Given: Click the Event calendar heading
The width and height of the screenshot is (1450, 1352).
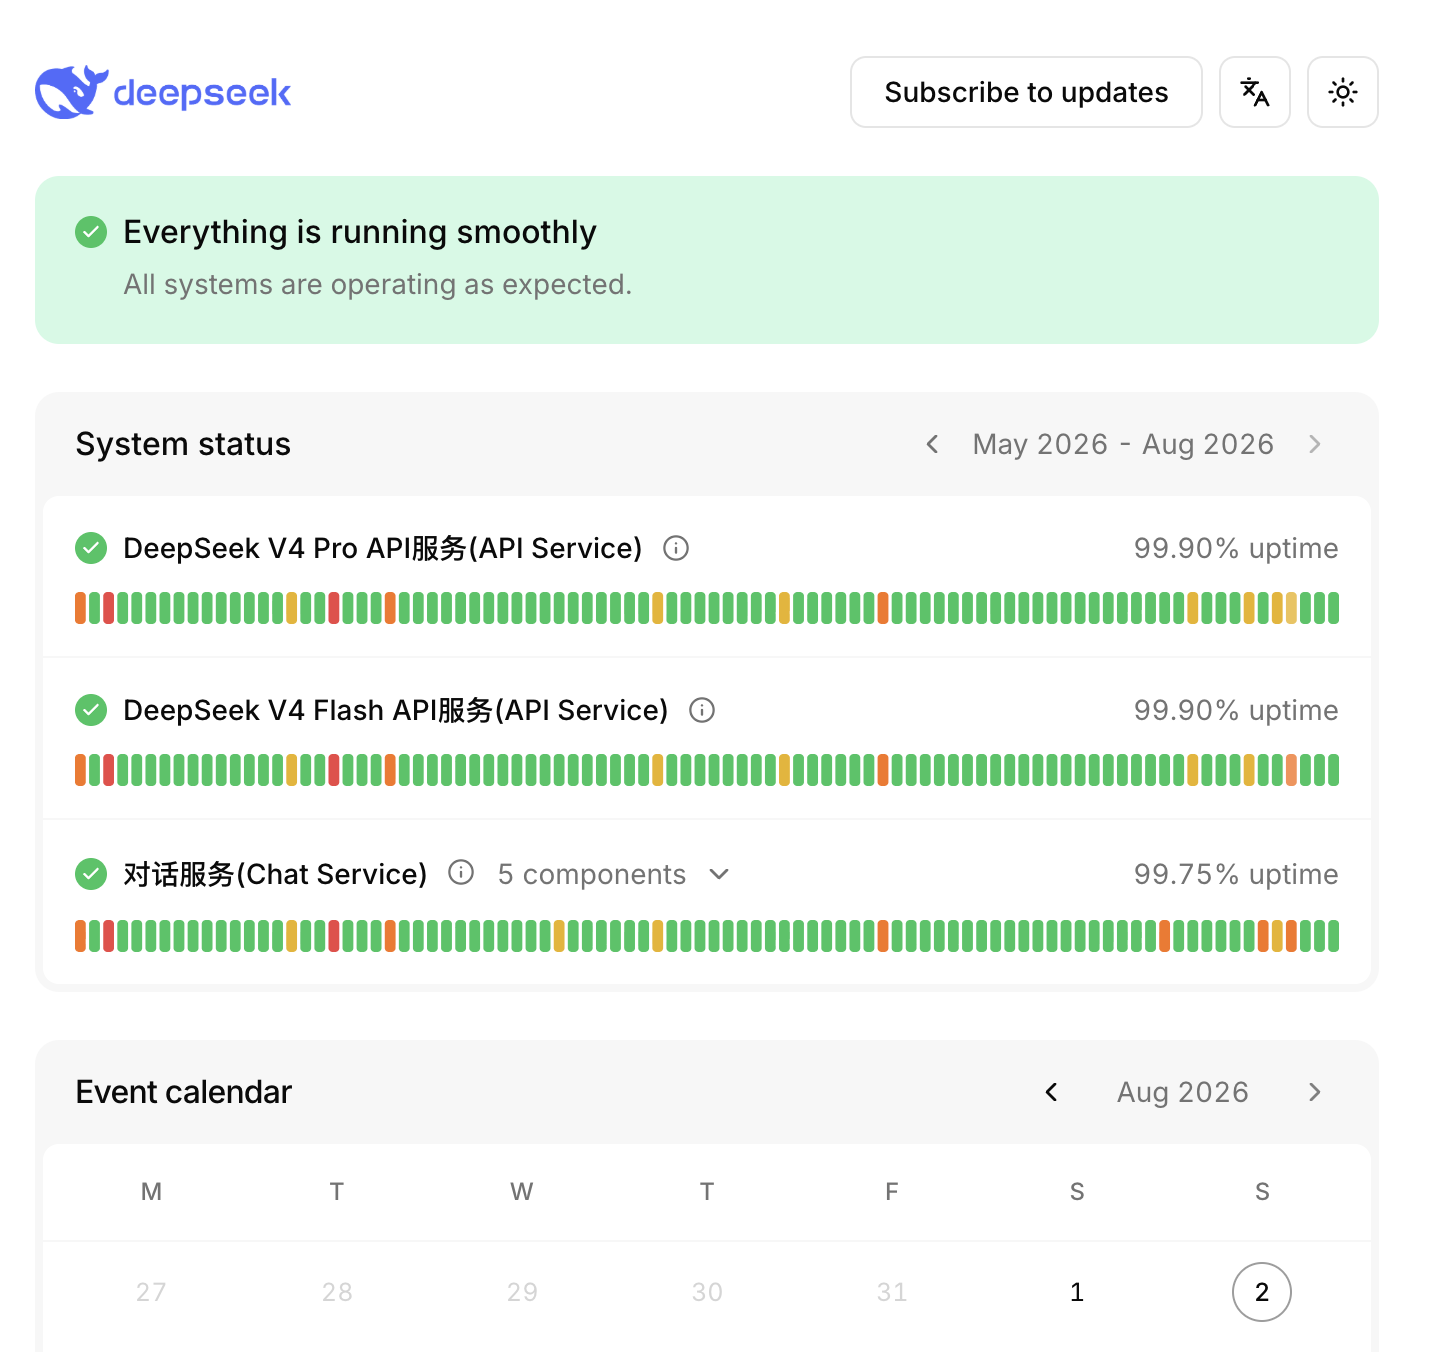Looking at the screenshot, I should [184, 1092].
